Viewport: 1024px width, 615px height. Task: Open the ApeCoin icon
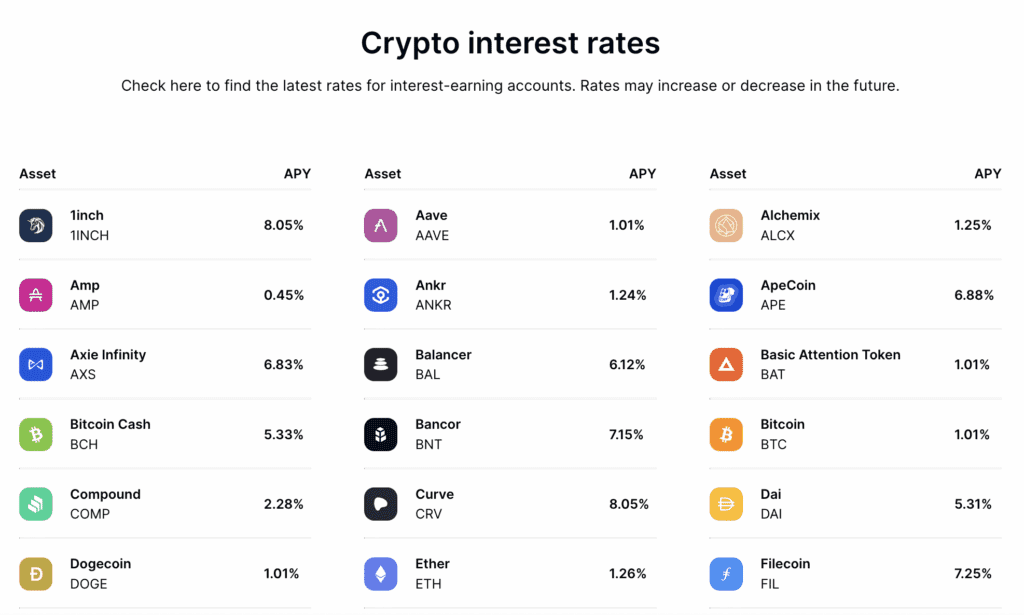point(726,295)
